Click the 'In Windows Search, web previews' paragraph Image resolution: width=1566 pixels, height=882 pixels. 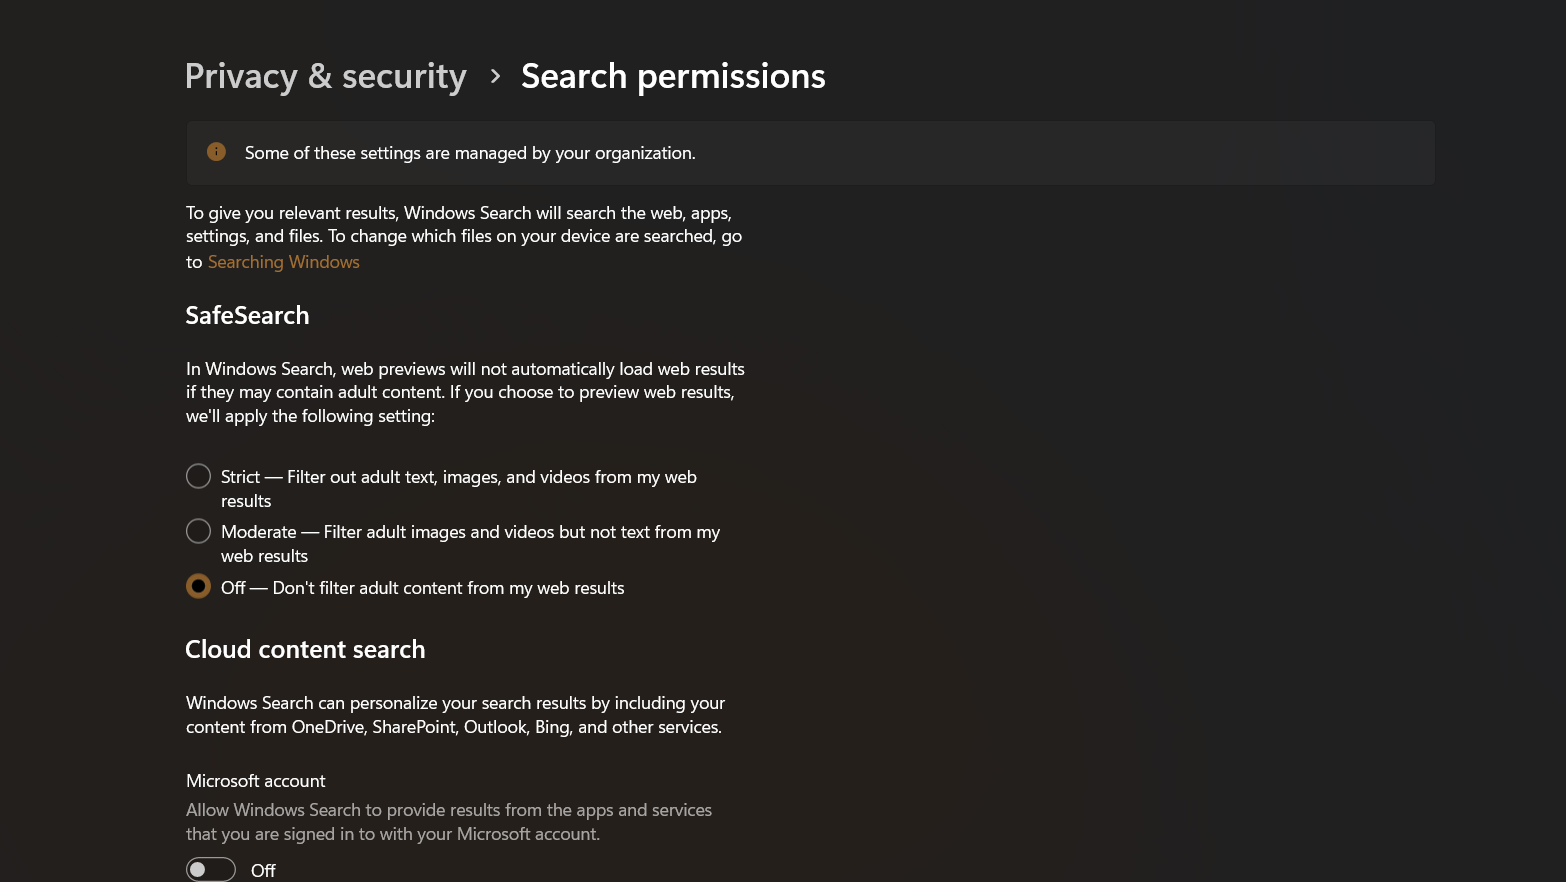(465, 392)
